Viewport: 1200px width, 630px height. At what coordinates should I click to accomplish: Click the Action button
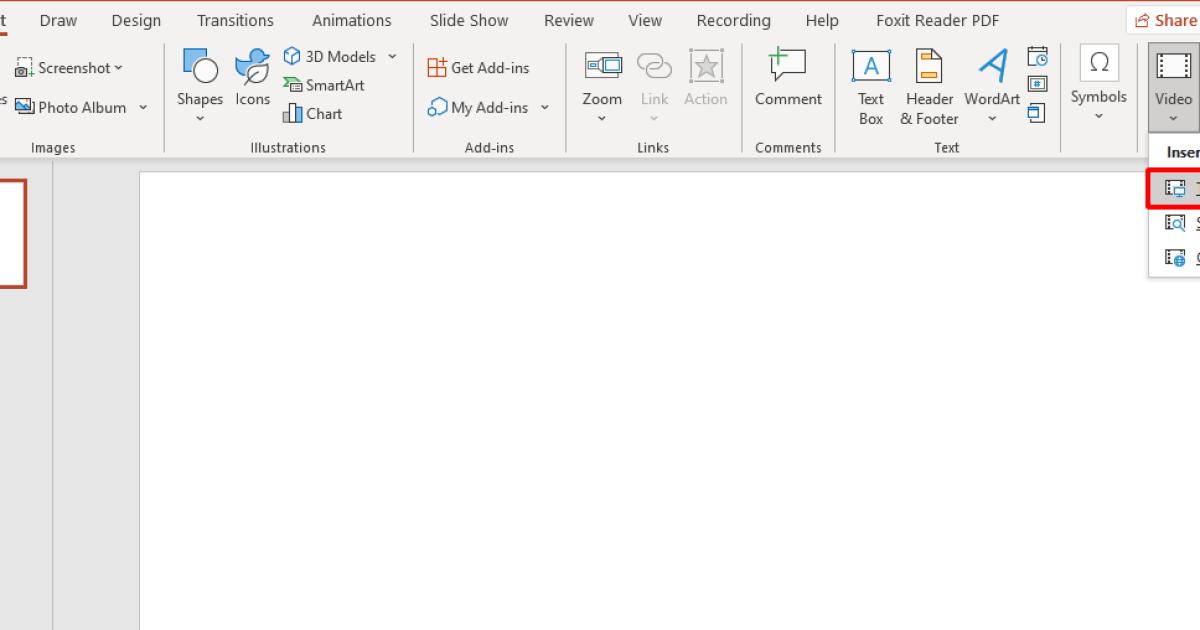click(x=706, y=78)
